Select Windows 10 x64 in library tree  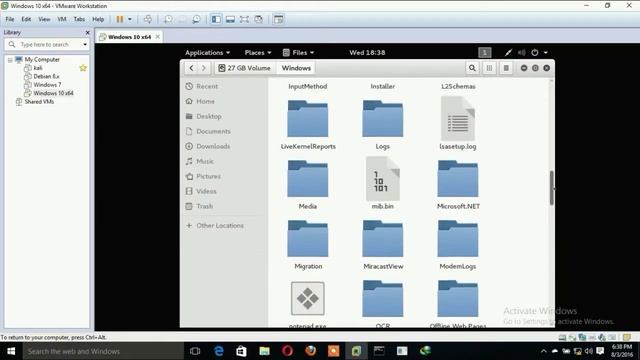[53, 93]
